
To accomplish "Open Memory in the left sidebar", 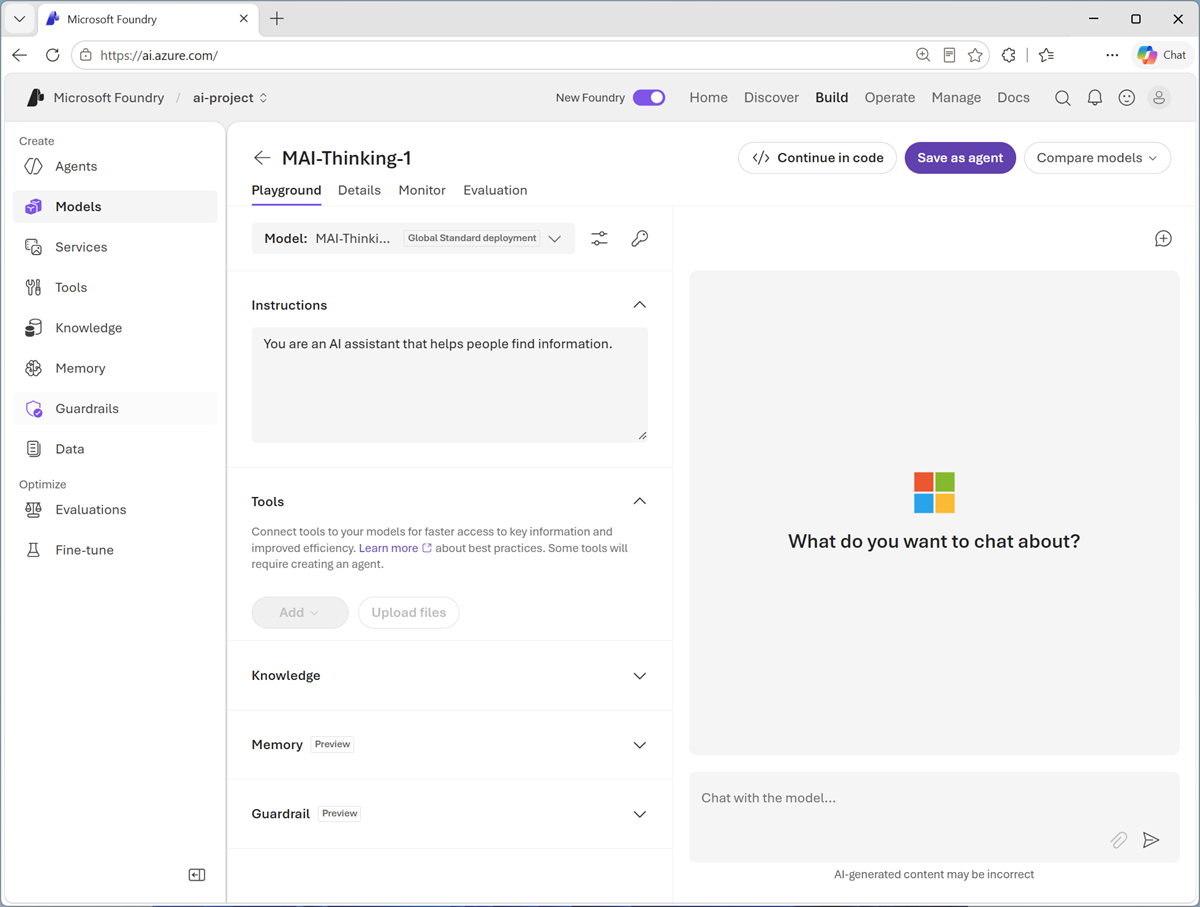I will (115, 368).
